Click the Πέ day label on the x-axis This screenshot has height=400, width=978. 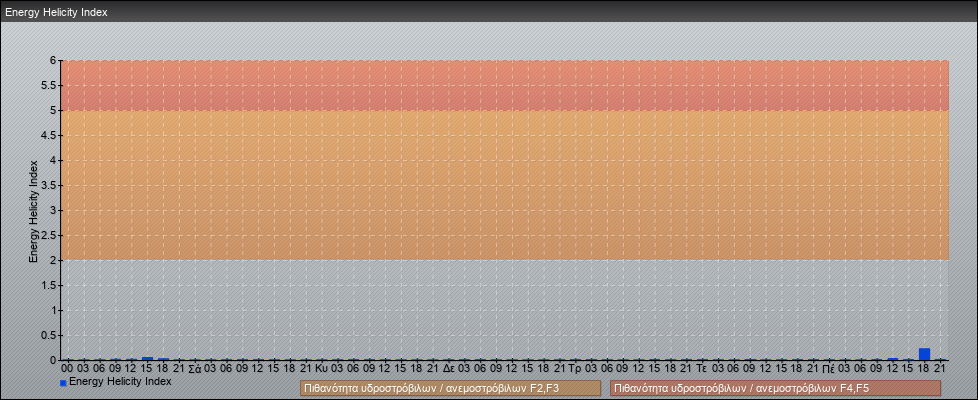(x=829, y=369)
